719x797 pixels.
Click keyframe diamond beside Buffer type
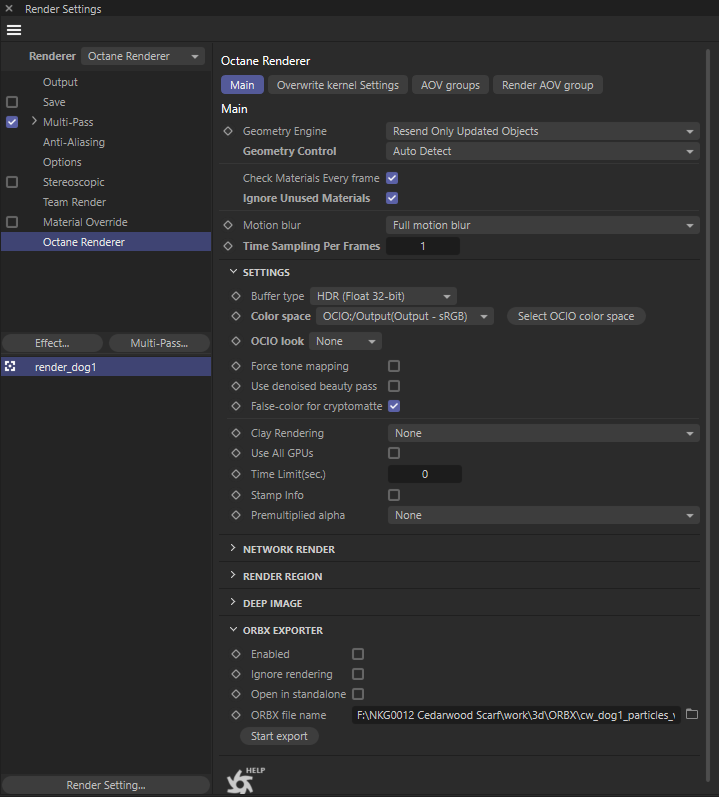[x=237, y=296]
